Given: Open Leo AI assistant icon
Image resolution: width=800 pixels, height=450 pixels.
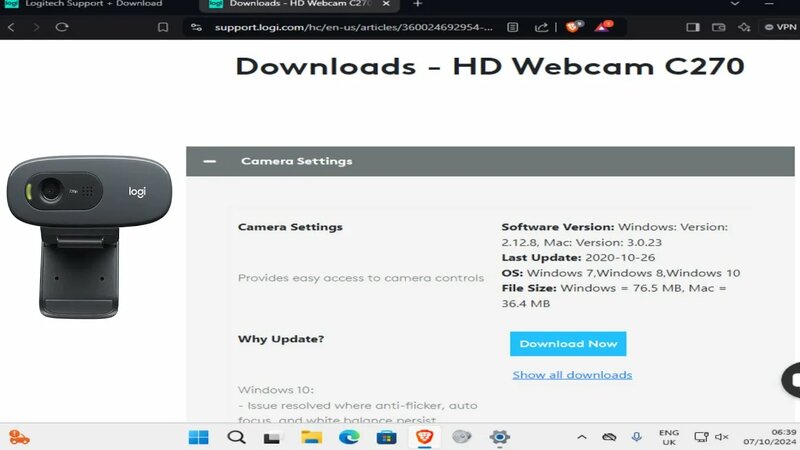Looking at the screenshot, I should coord(744,27).
